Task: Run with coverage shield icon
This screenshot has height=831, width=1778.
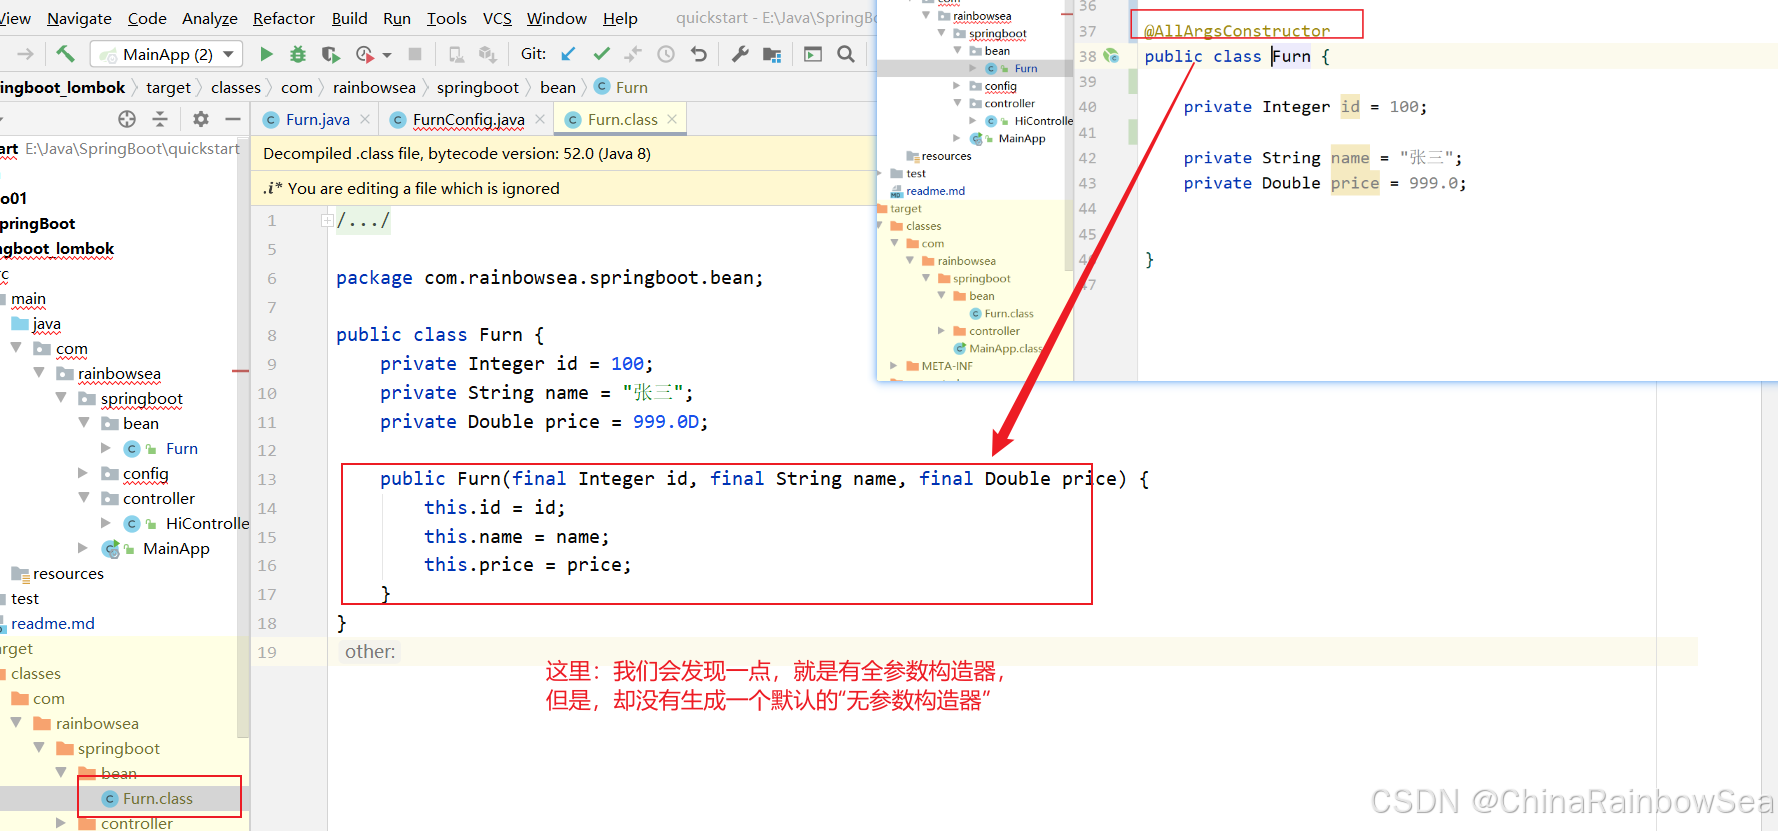Action: 331,54
